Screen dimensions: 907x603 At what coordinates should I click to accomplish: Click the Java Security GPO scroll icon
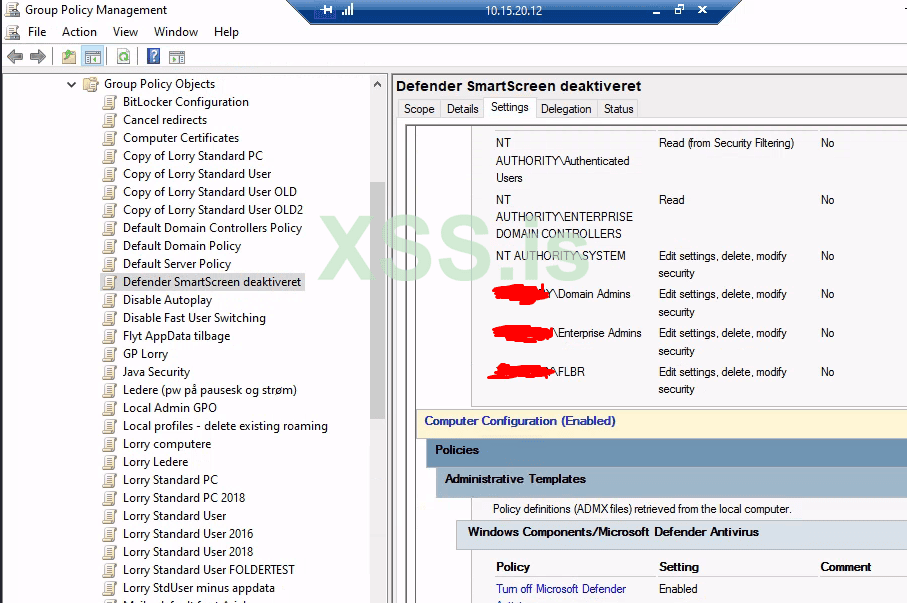coord(109,372)
